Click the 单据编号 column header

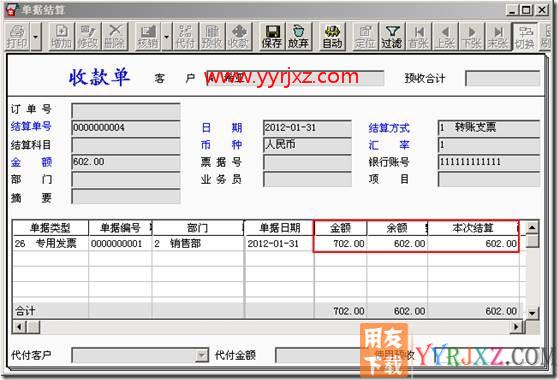(x=120, y=228)
